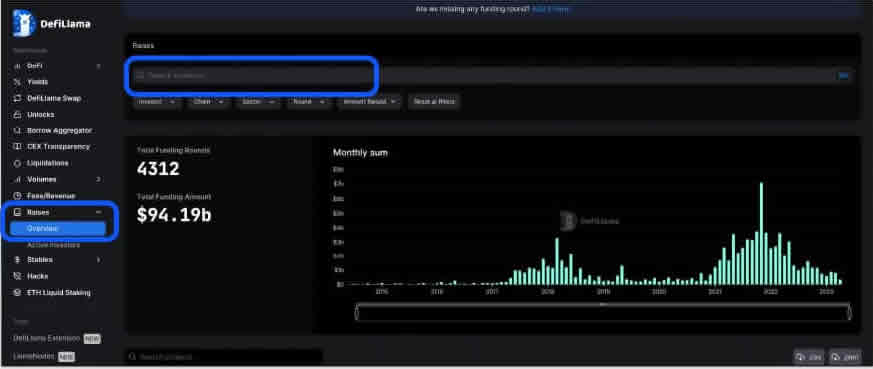Go to Unlocks via its lock icon
873x369 pixels.
pyautogui.click(x=17, y=115)
